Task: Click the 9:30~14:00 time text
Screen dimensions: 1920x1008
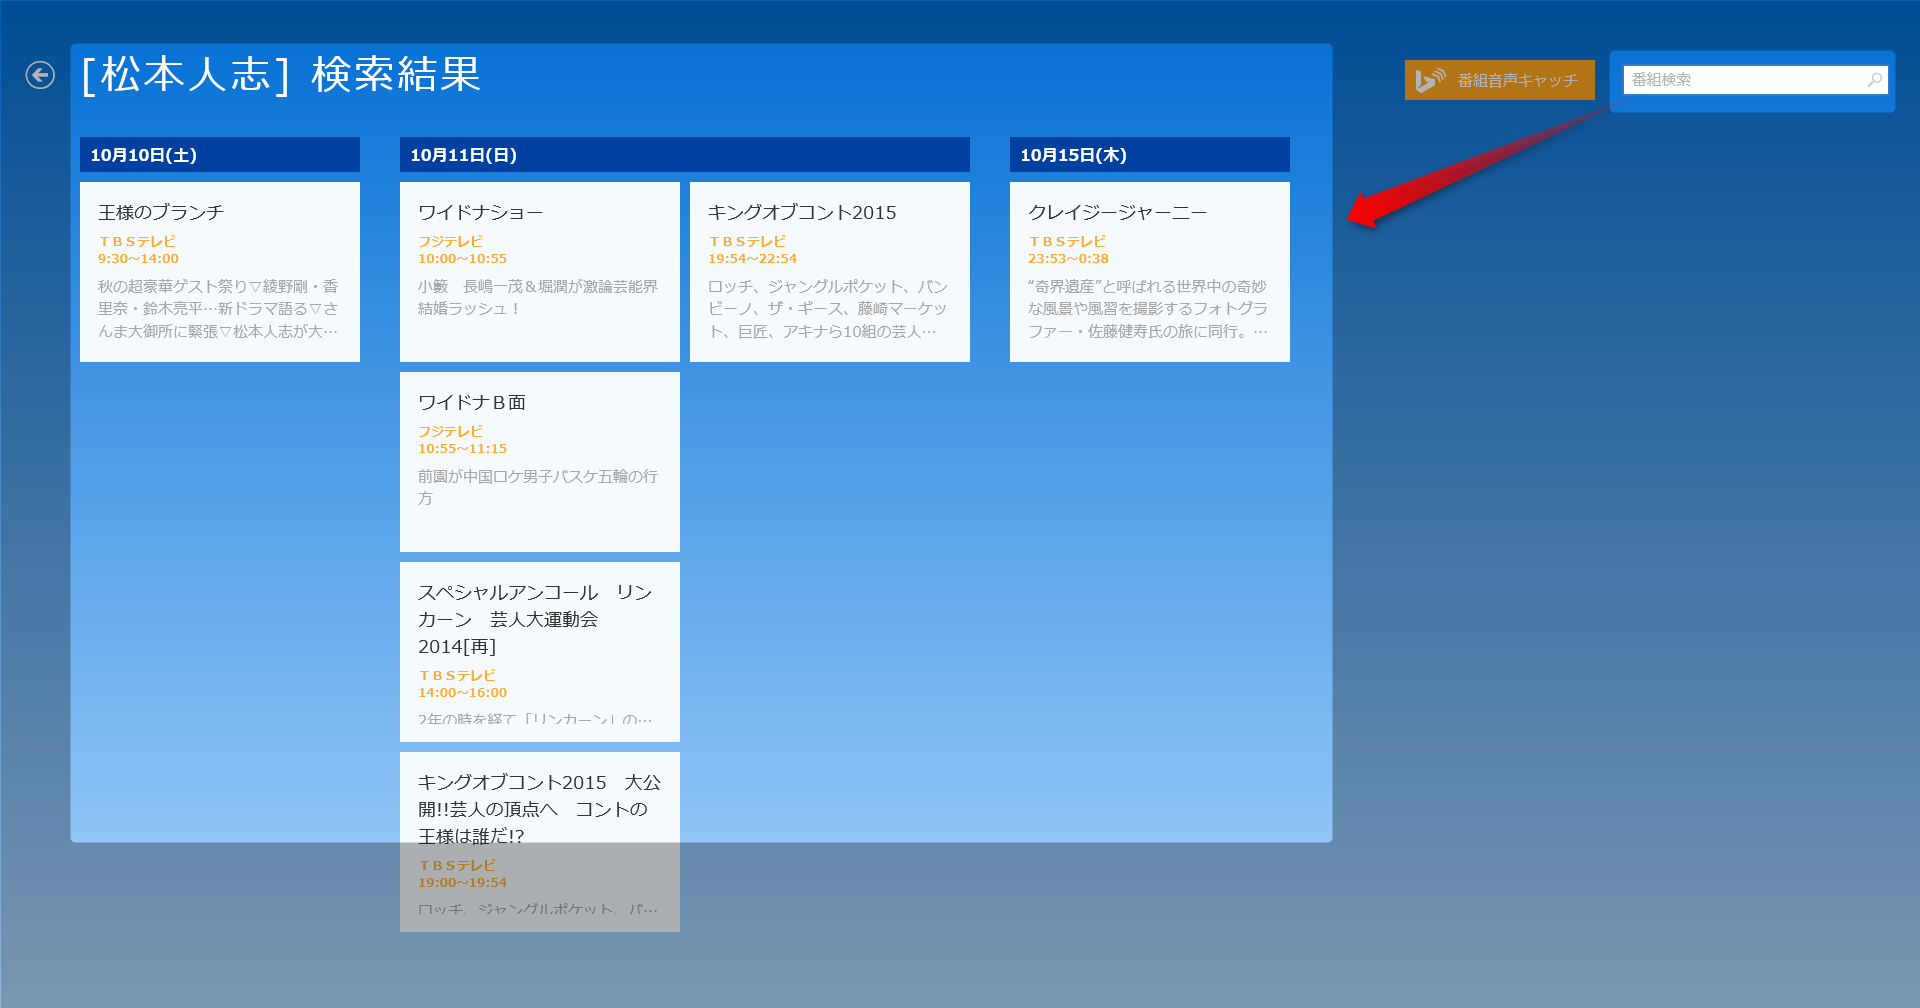Action: [138, 259]
